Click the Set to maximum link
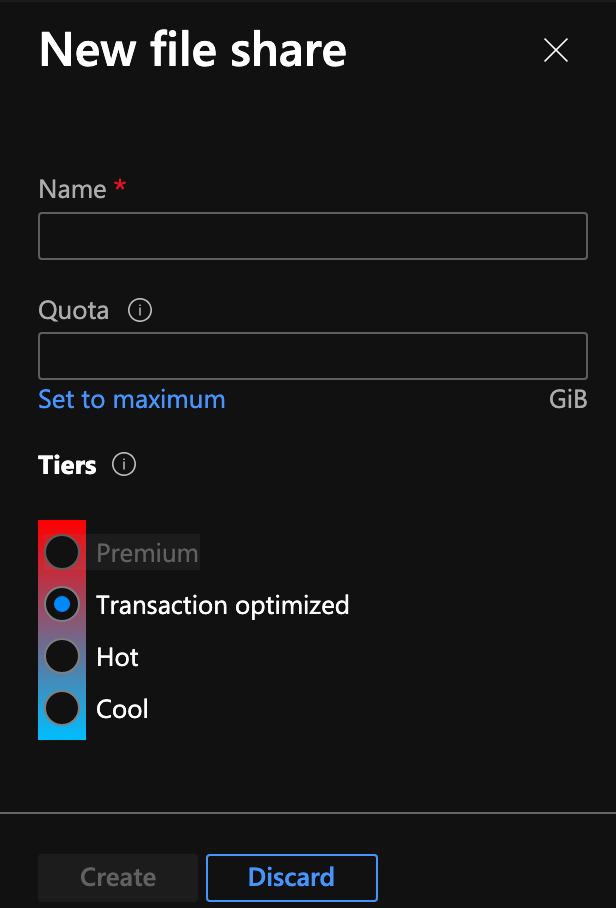Screen dimensions: 616x908 pyautogui.click(x=131, y=400)
